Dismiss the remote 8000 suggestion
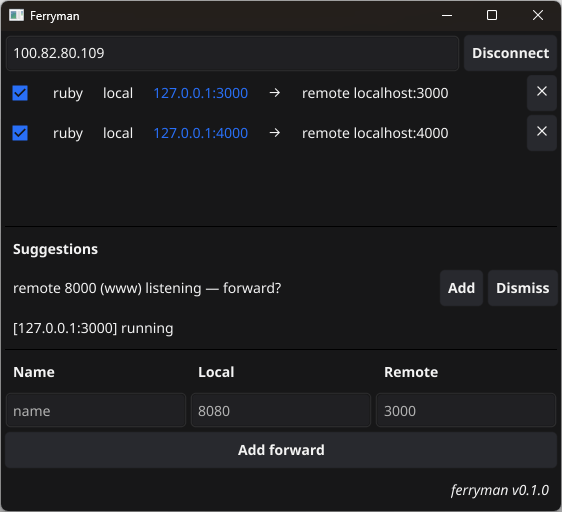Screen dimensions: 562x512 coord(523,288)
